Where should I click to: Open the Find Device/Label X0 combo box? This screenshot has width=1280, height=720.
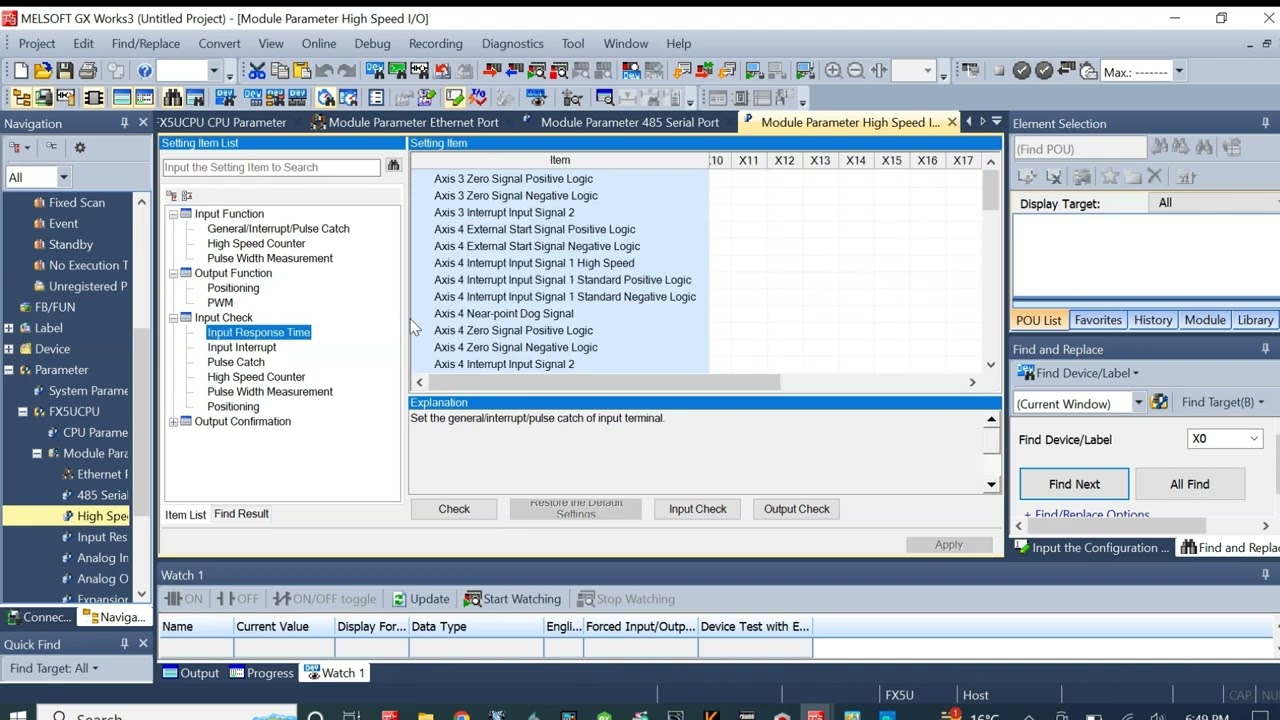[x=1224, y=439]
